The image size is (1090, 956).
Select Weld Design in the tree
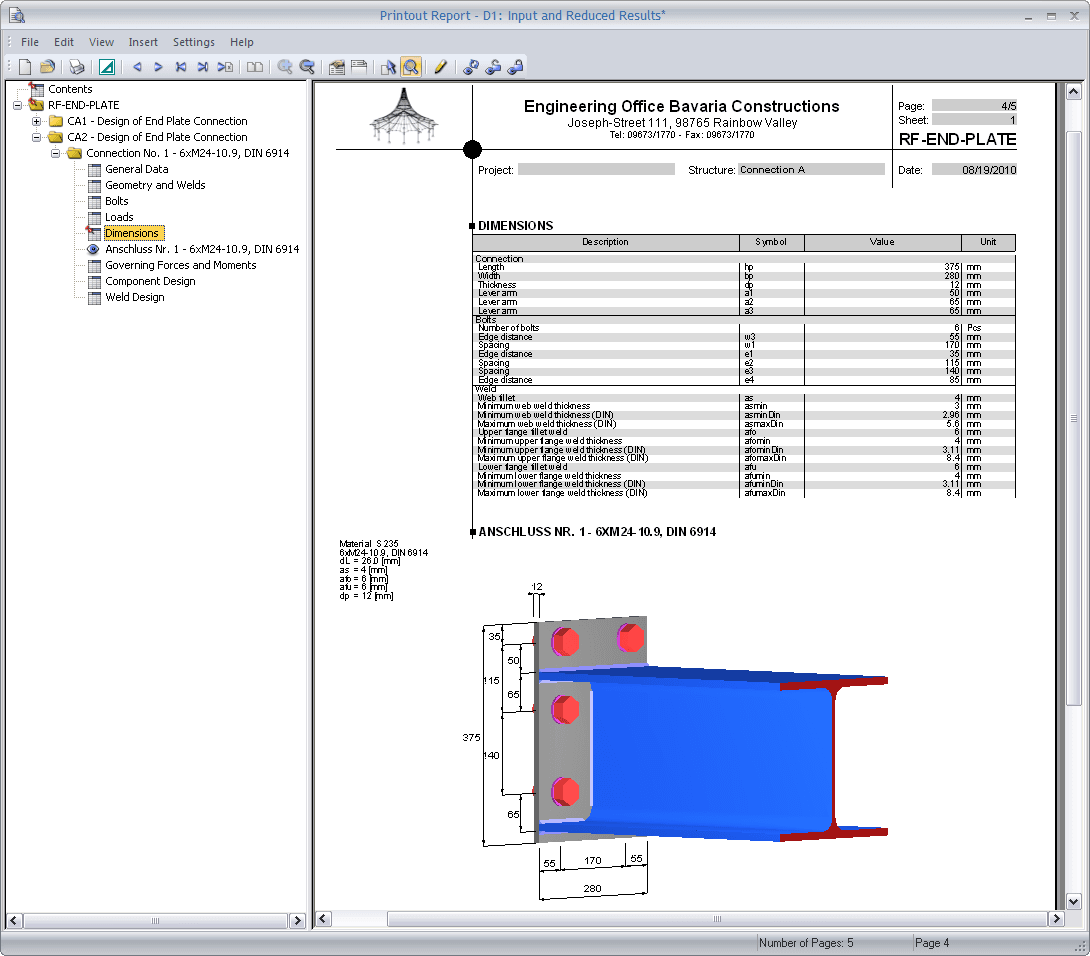pyautogui.click(x=135, y=297)
